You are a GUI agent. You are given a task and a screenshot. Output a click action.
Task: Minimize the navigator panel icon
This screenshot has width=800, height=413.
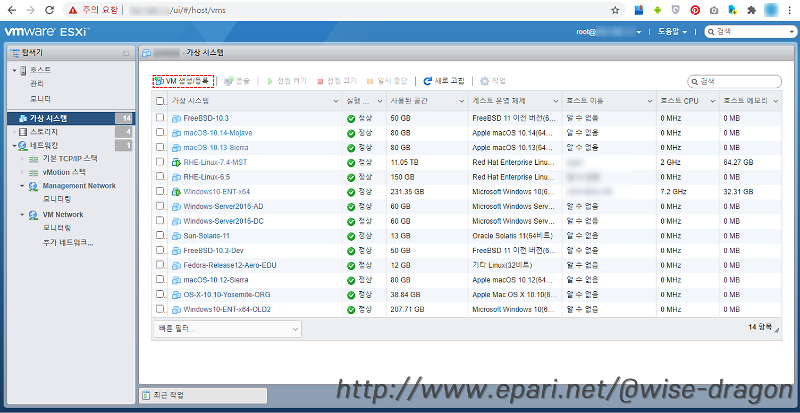coord(126,53)
